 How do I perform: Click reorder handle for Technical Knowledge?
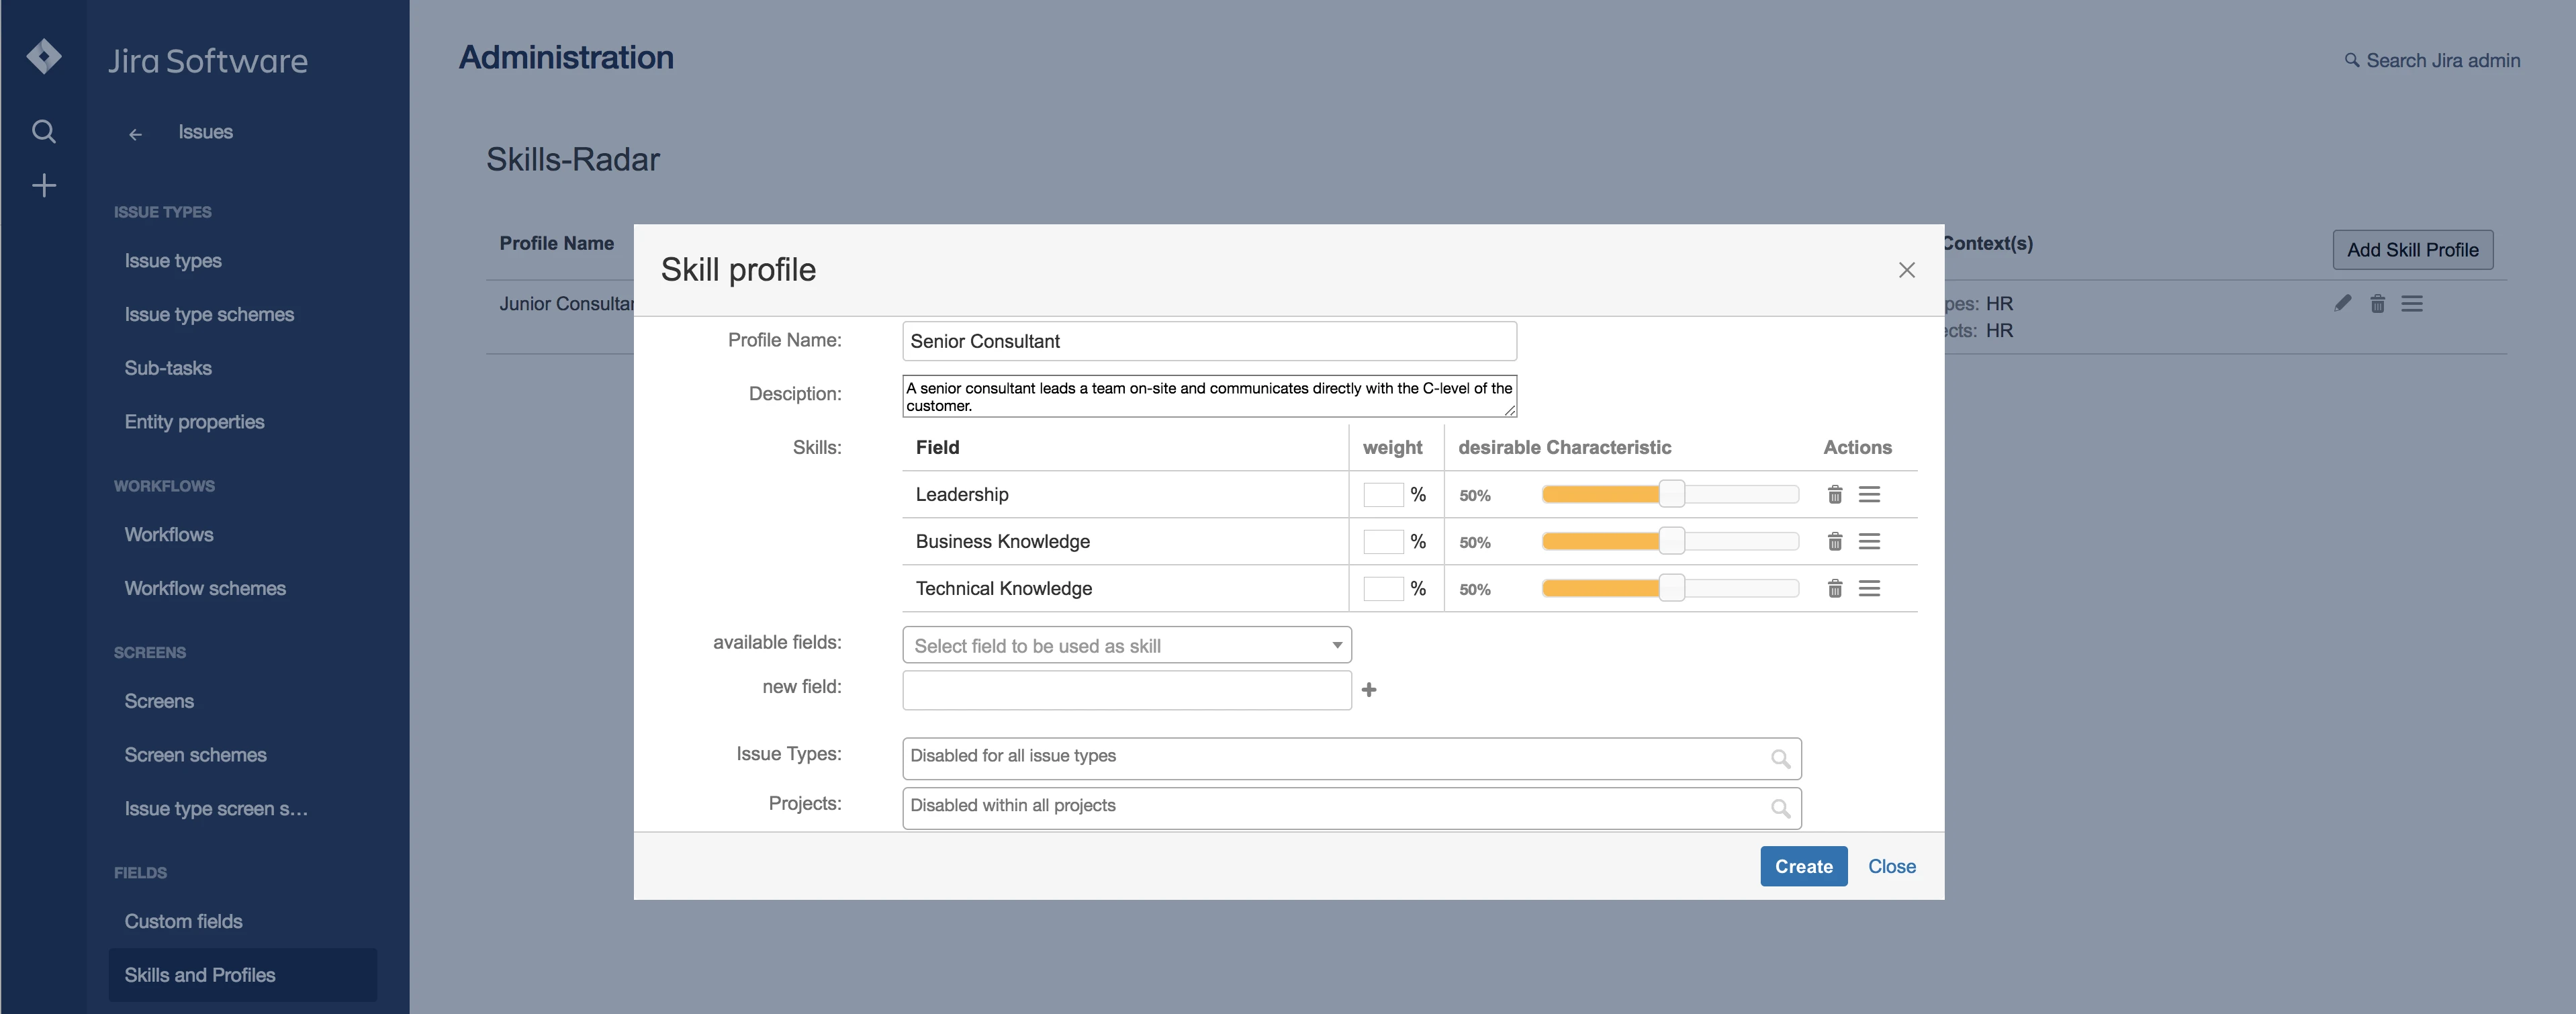tap(1868, 588)
